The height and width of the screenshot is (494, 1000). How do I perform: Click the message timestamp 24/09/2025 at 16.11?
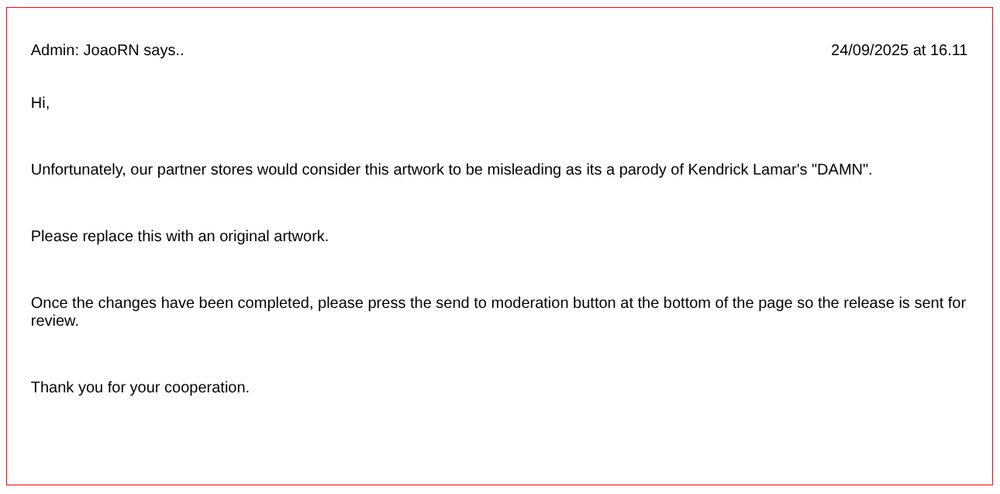pos(898,50)
